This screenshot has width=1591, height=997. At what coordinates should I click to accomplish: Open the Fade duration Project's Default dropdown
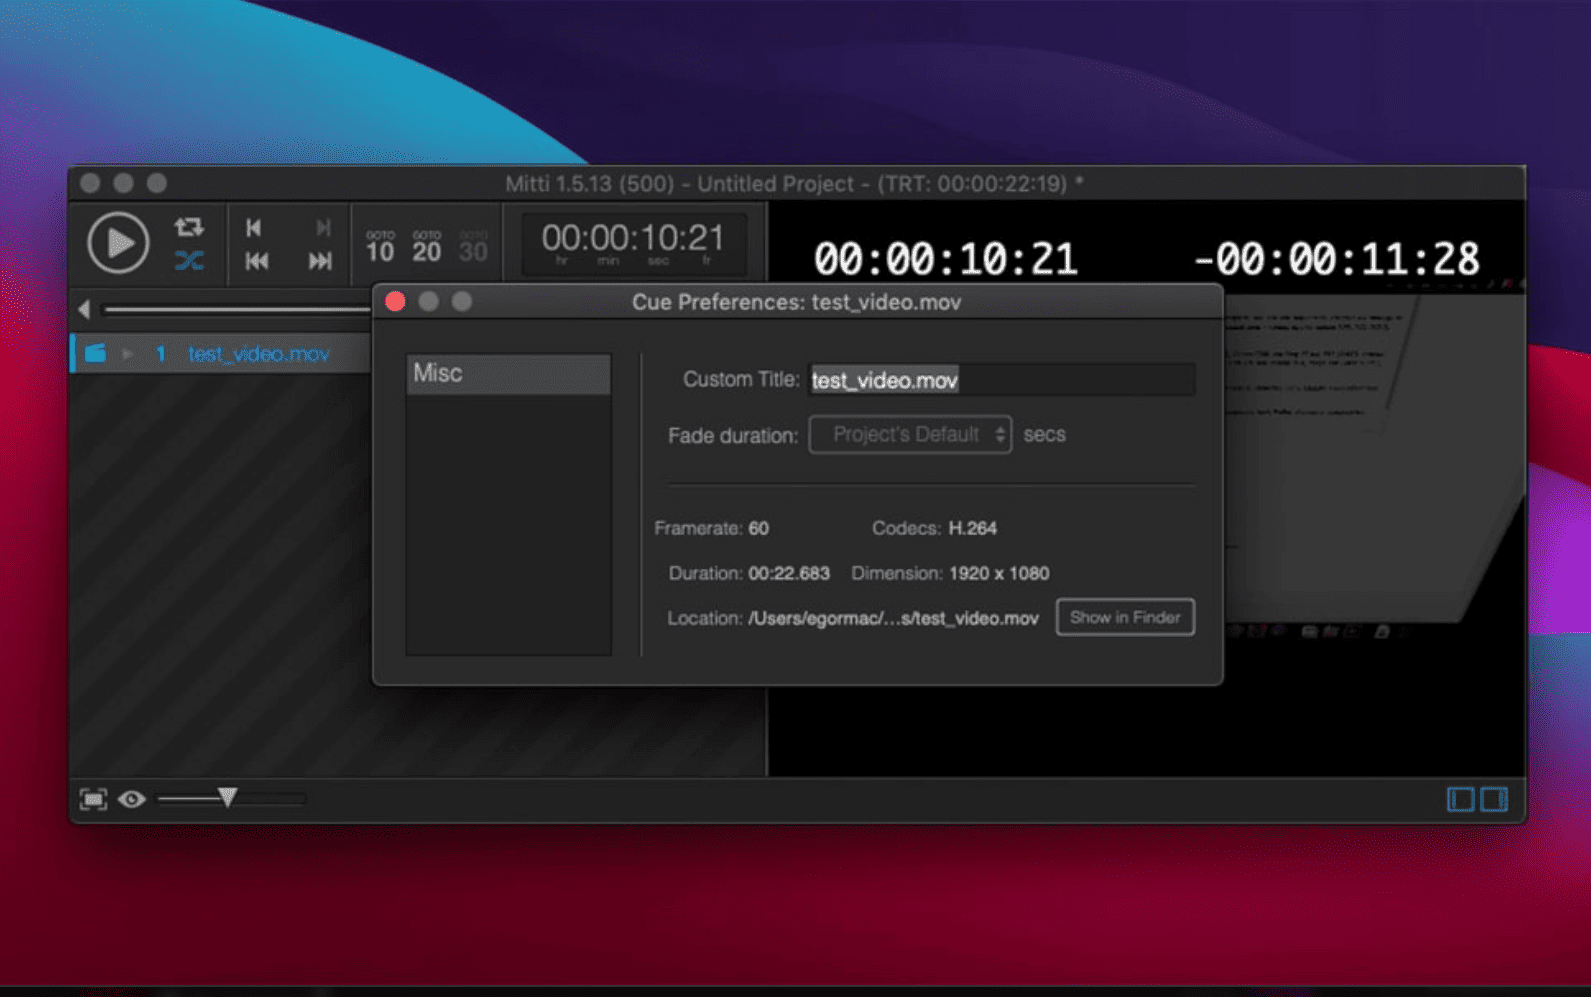coord(910,435)
